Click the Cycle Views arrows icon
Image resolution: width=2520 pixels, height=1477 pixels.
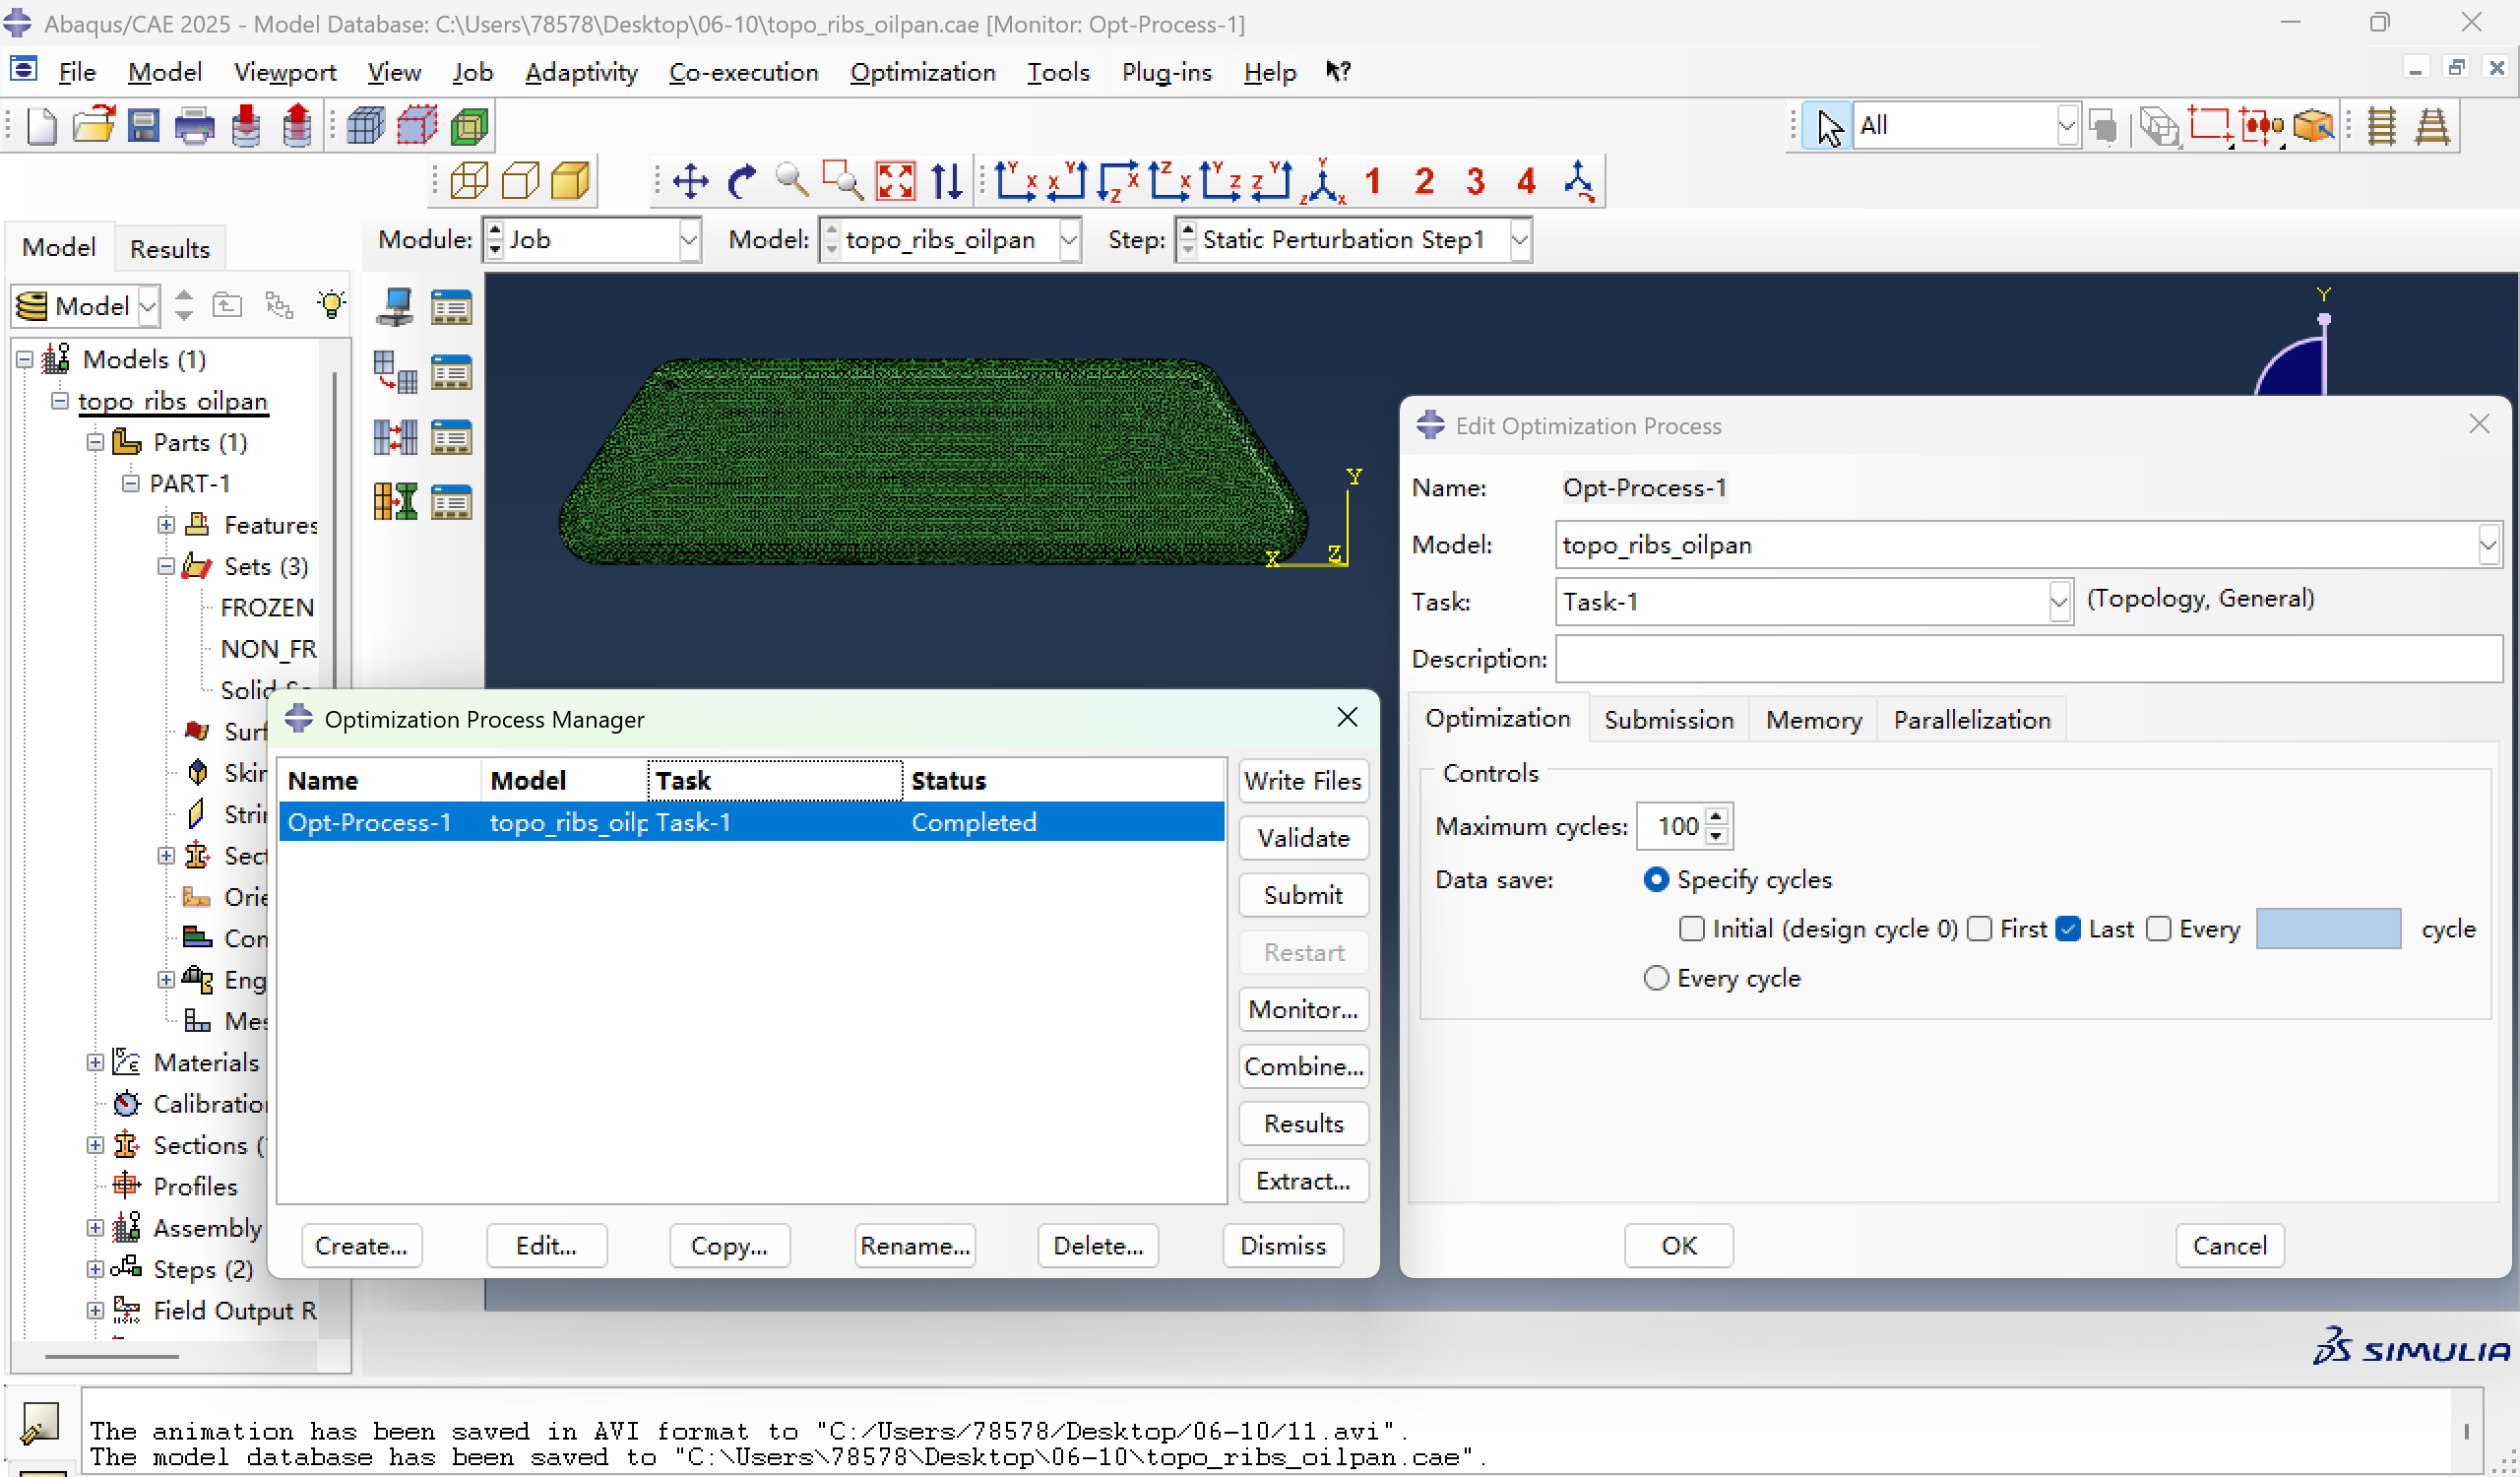click(x=946, y=182)
